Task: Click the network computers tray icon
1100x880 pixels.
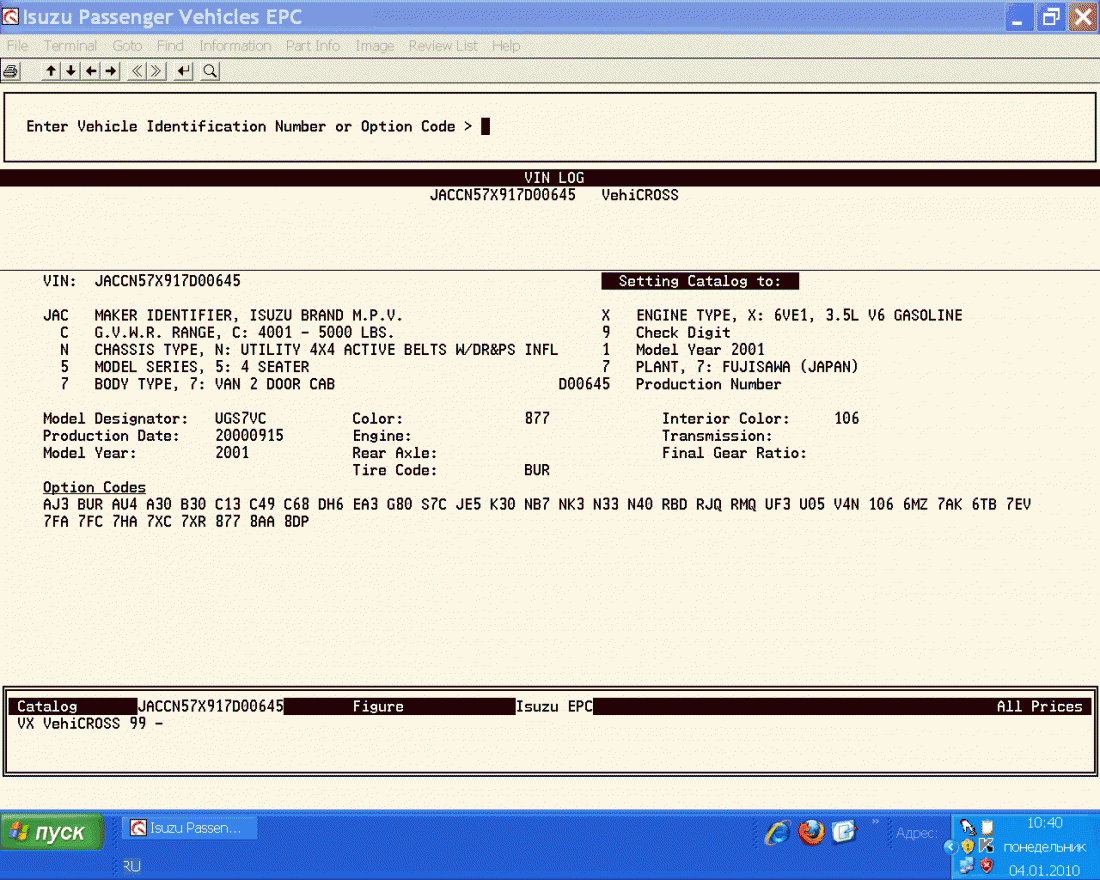Action: (x=967, y=865)
